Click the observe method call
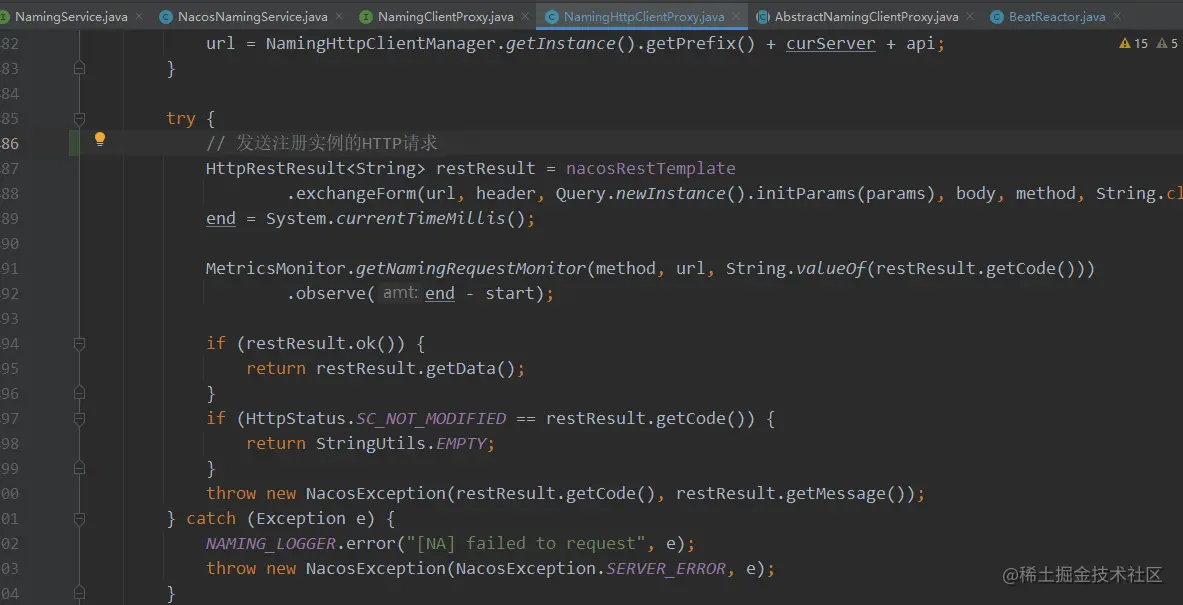 click(330, 293)
